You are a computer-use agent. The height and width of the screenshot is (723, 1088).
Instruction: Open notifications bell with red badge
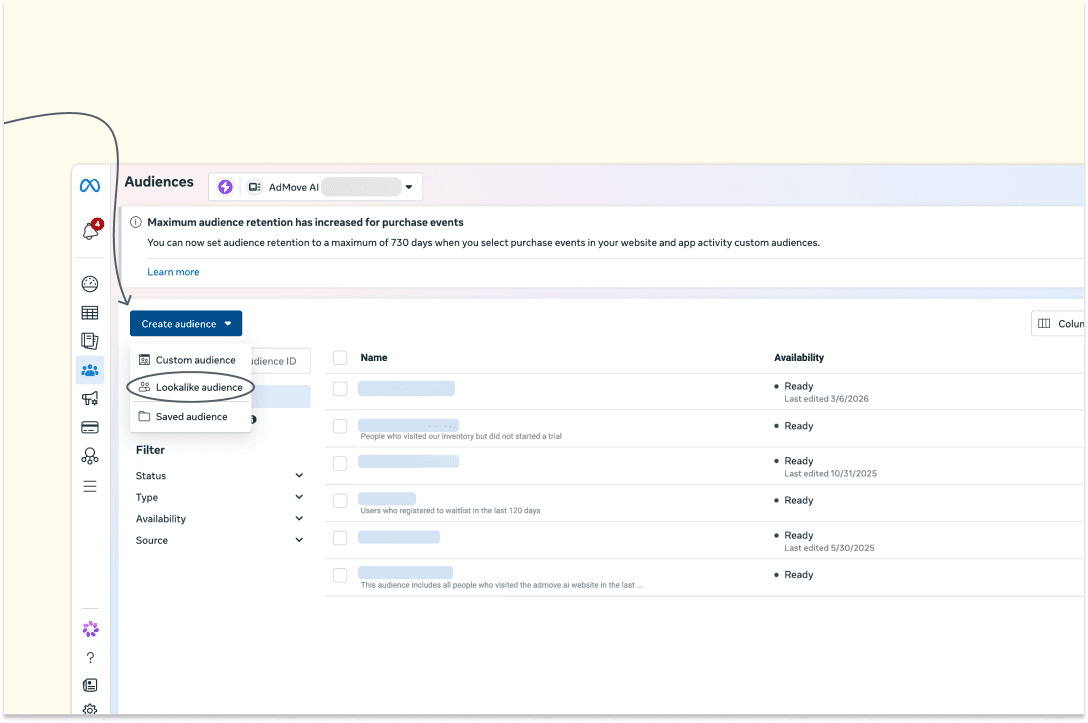91,230
